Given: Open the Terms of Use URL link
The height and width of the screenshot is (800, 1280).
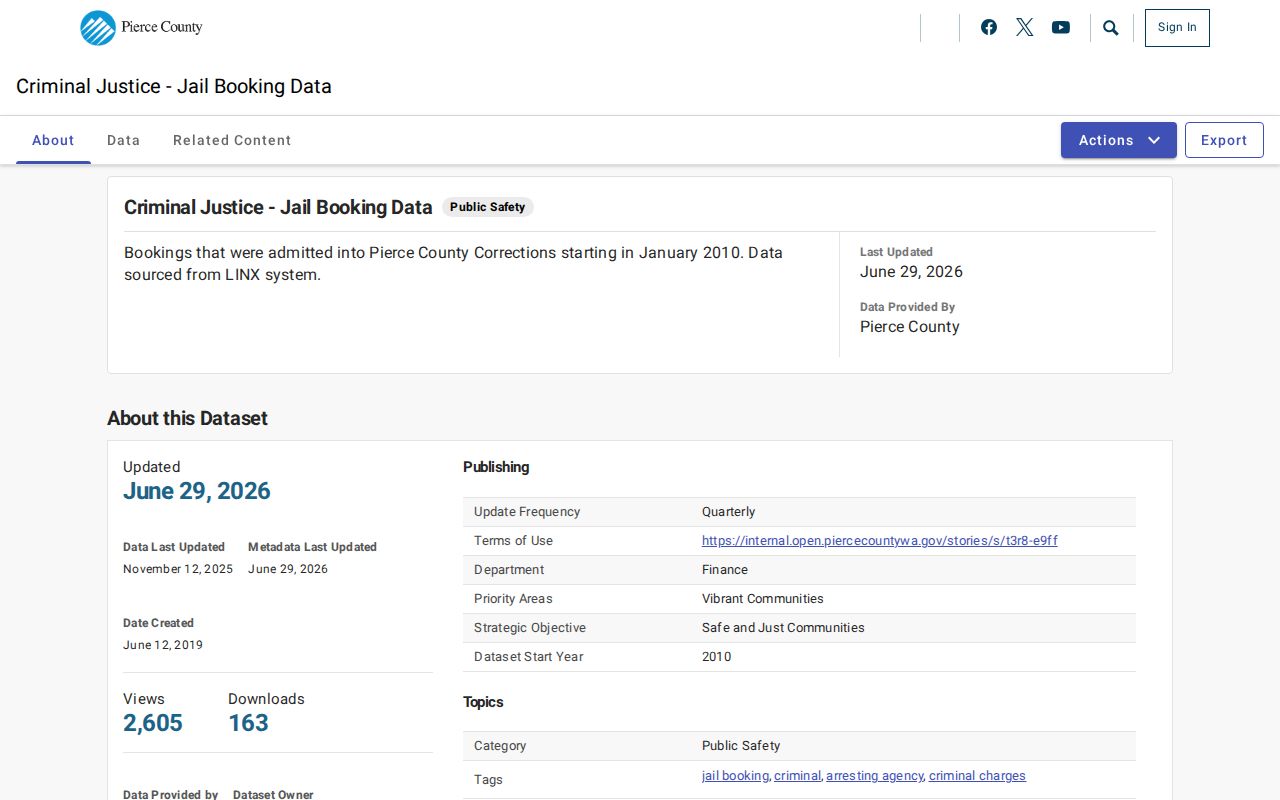Looking at the screenshot, I should [x=880, y=541].
